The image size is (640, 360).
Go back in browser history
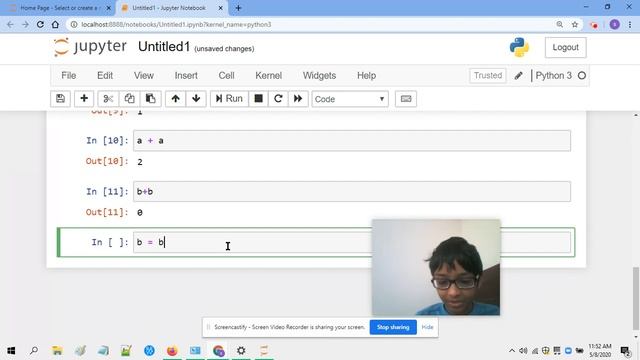pos(10,24)
